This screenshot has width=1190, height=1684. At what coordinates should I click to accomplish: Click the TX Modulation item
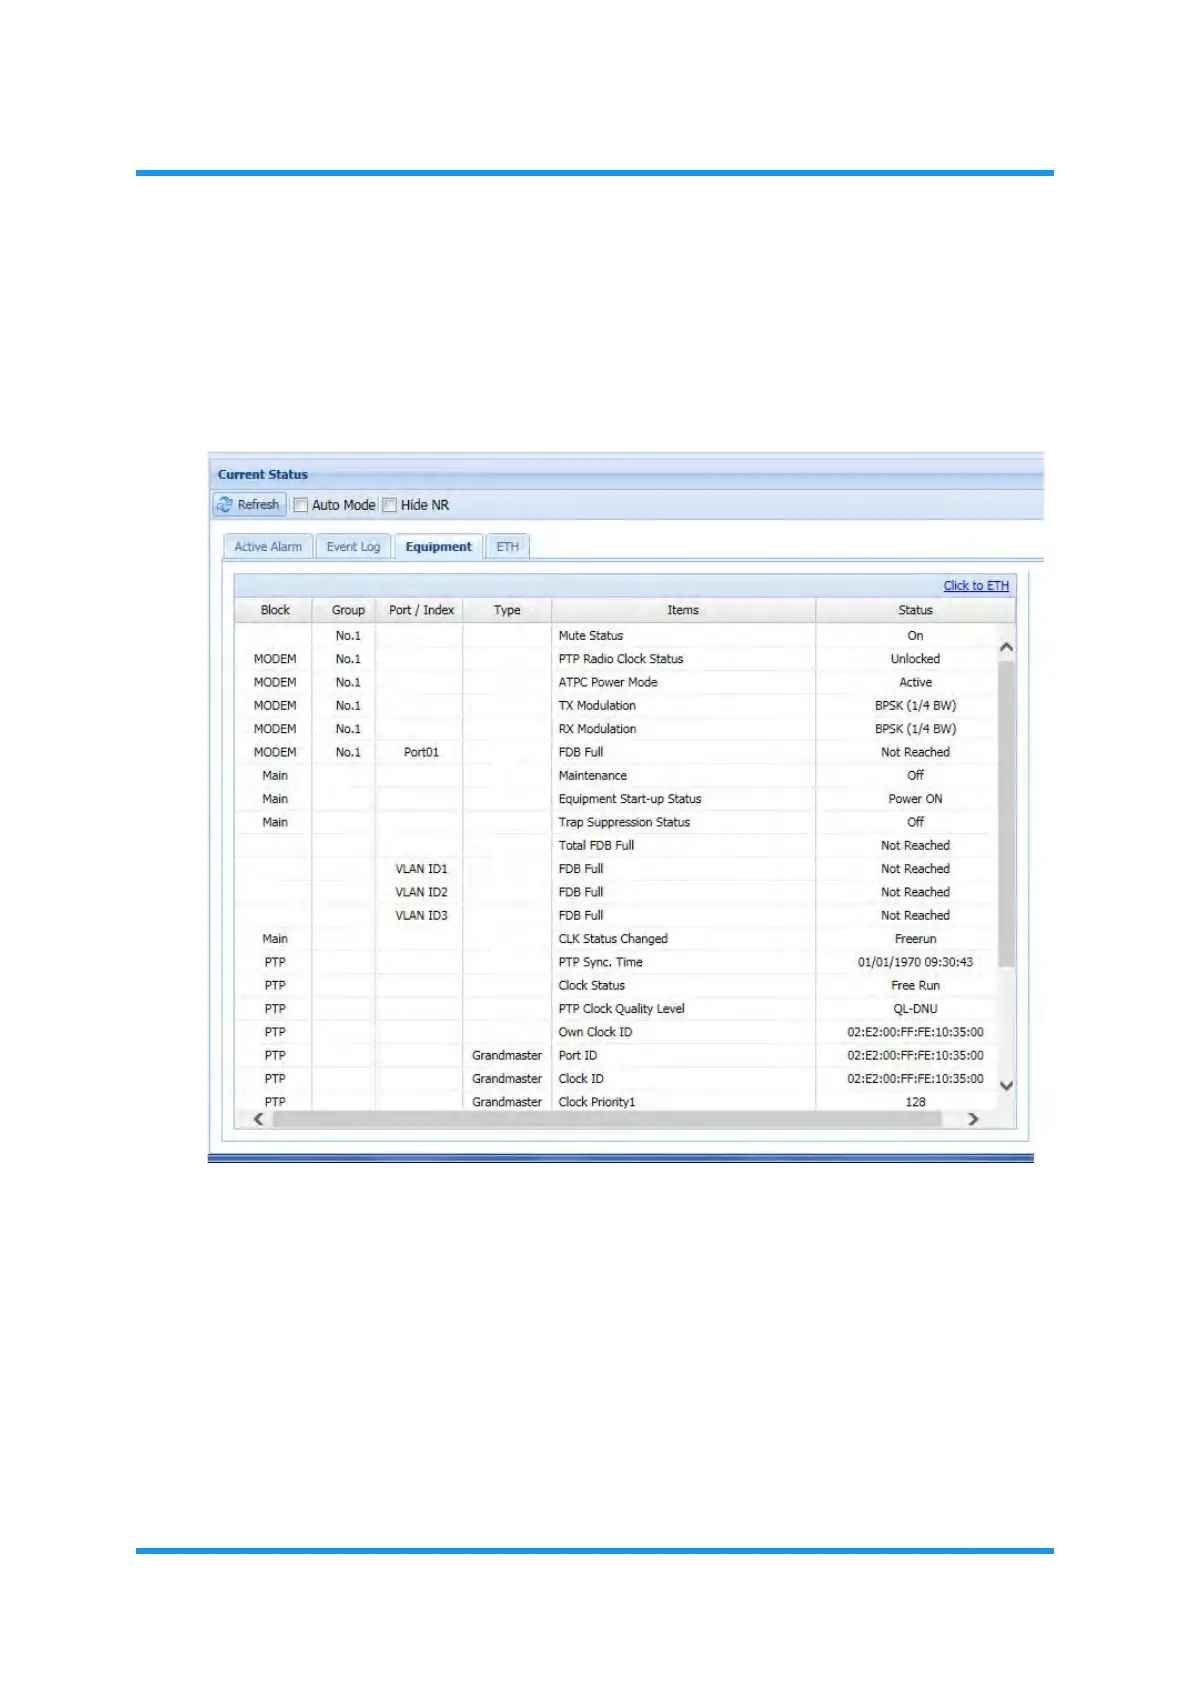597,706
